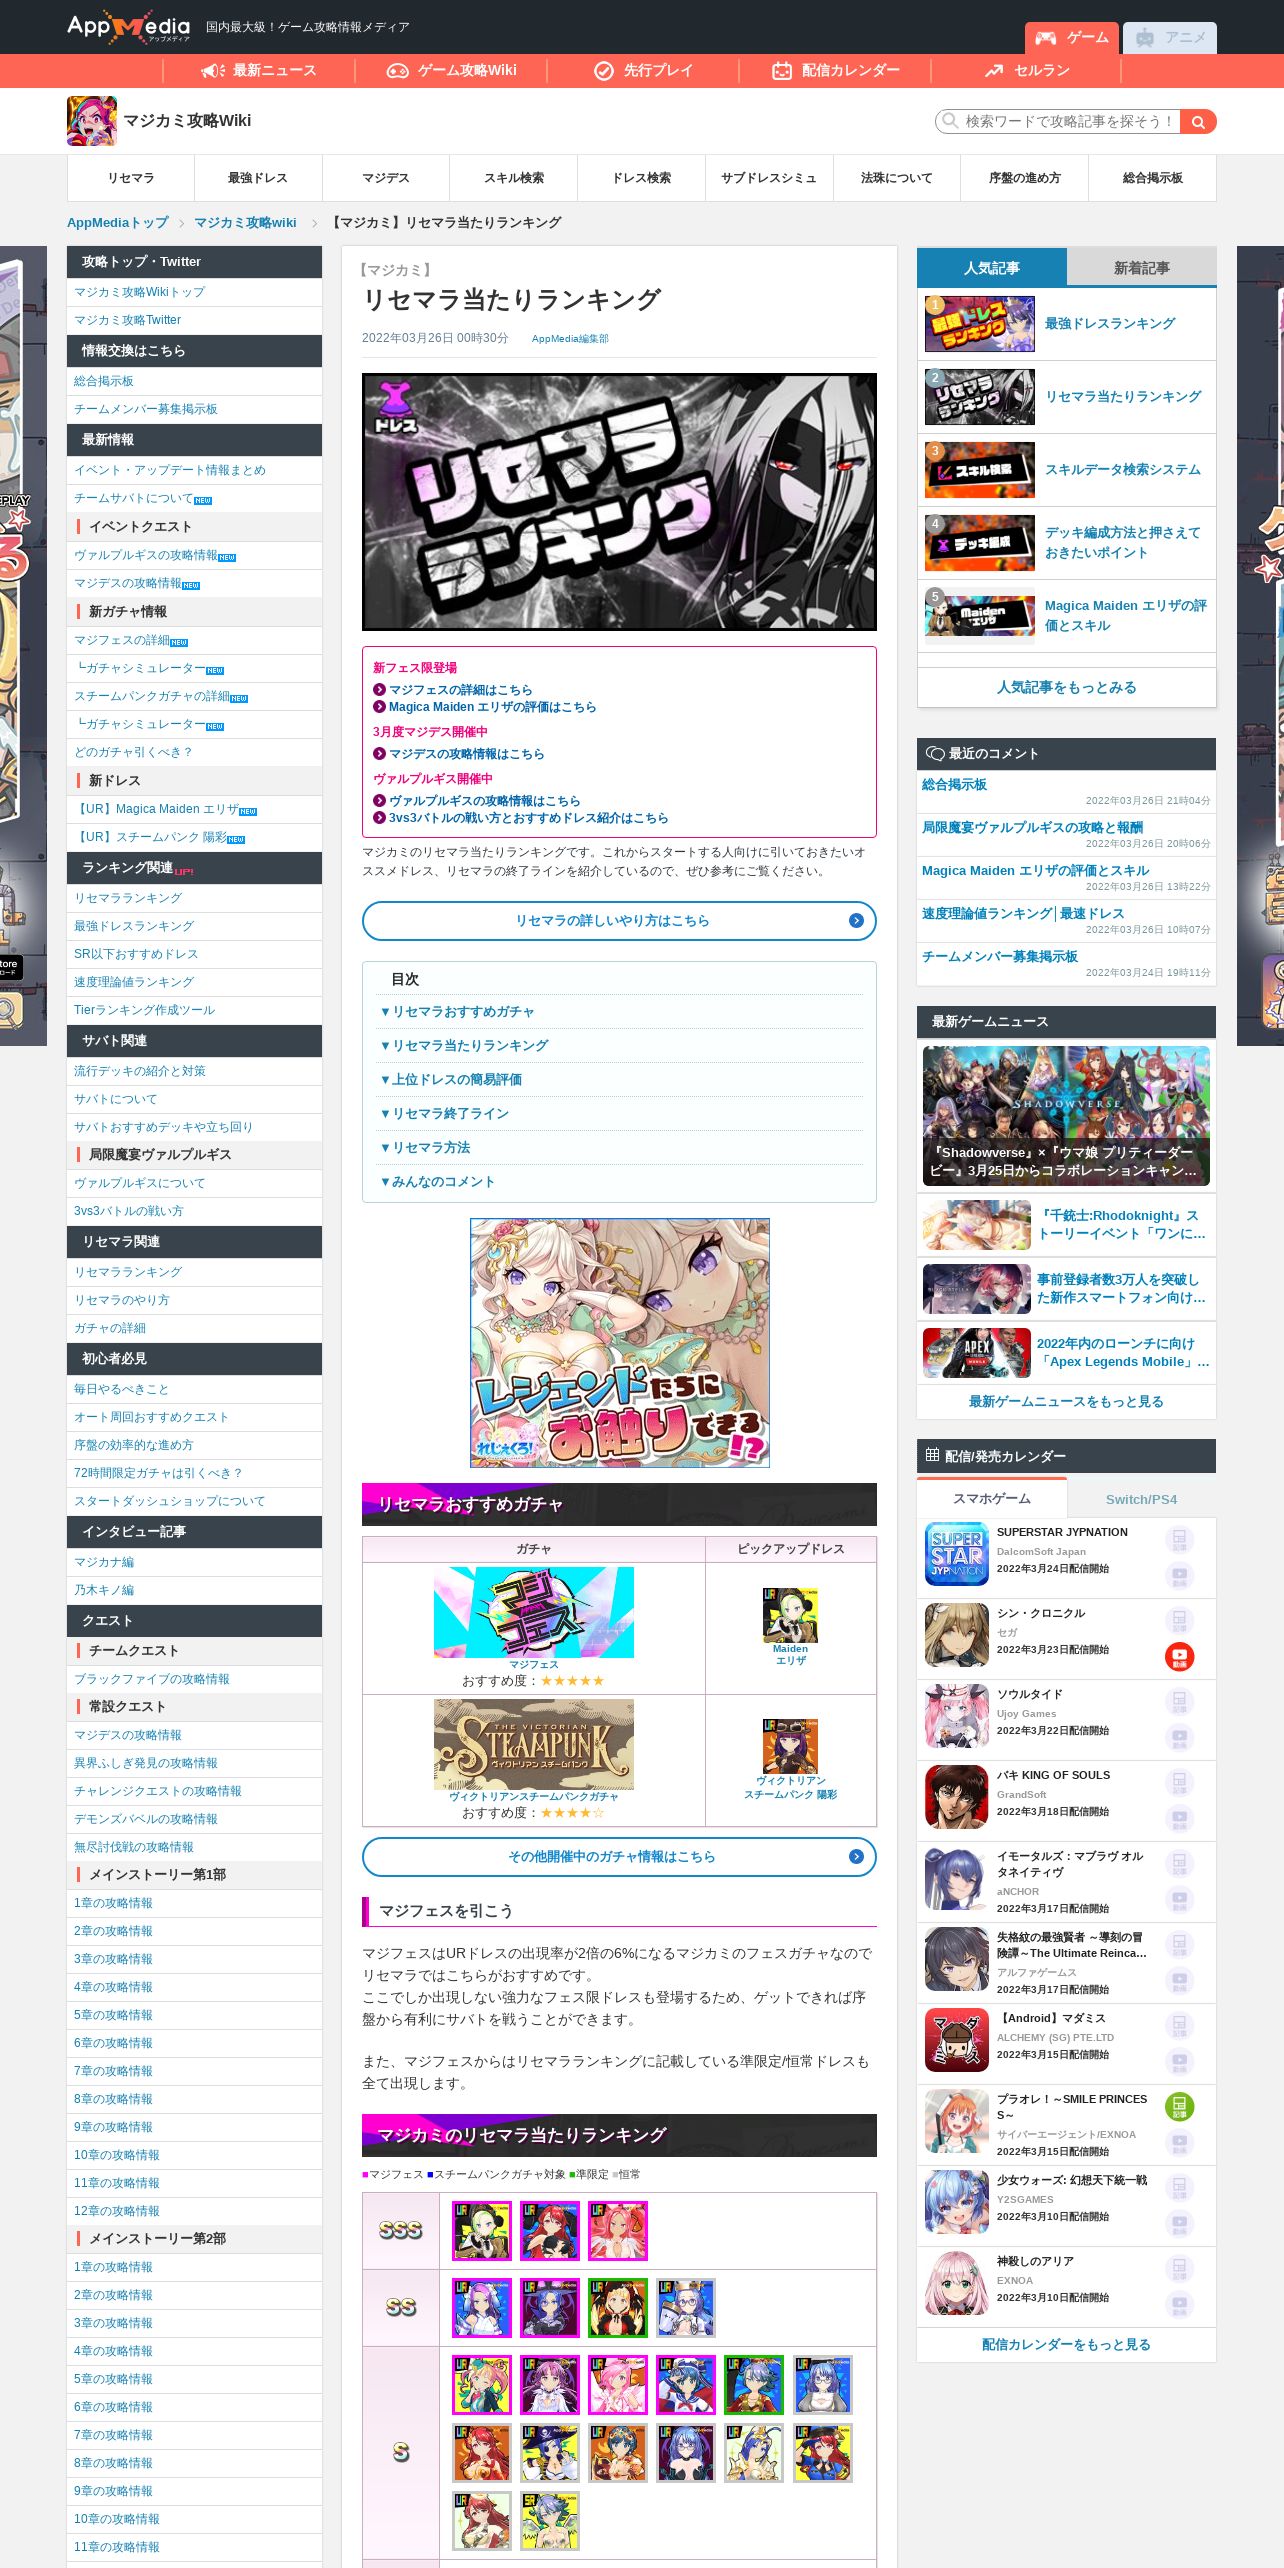Click ヴィクトリアンスチームパンク 陽彩 dress icon
The height and width of the screenshot is (2568, 1284).
790,1746
